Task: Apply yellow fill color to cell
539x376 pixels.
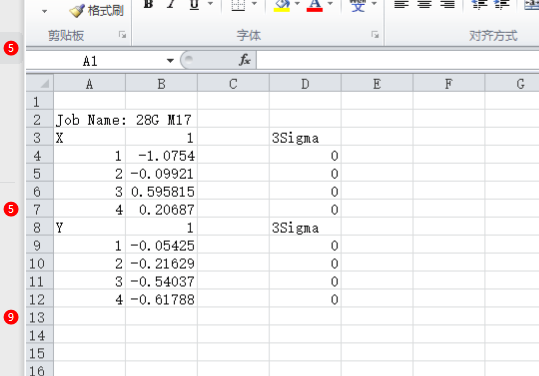Action: 282,5
